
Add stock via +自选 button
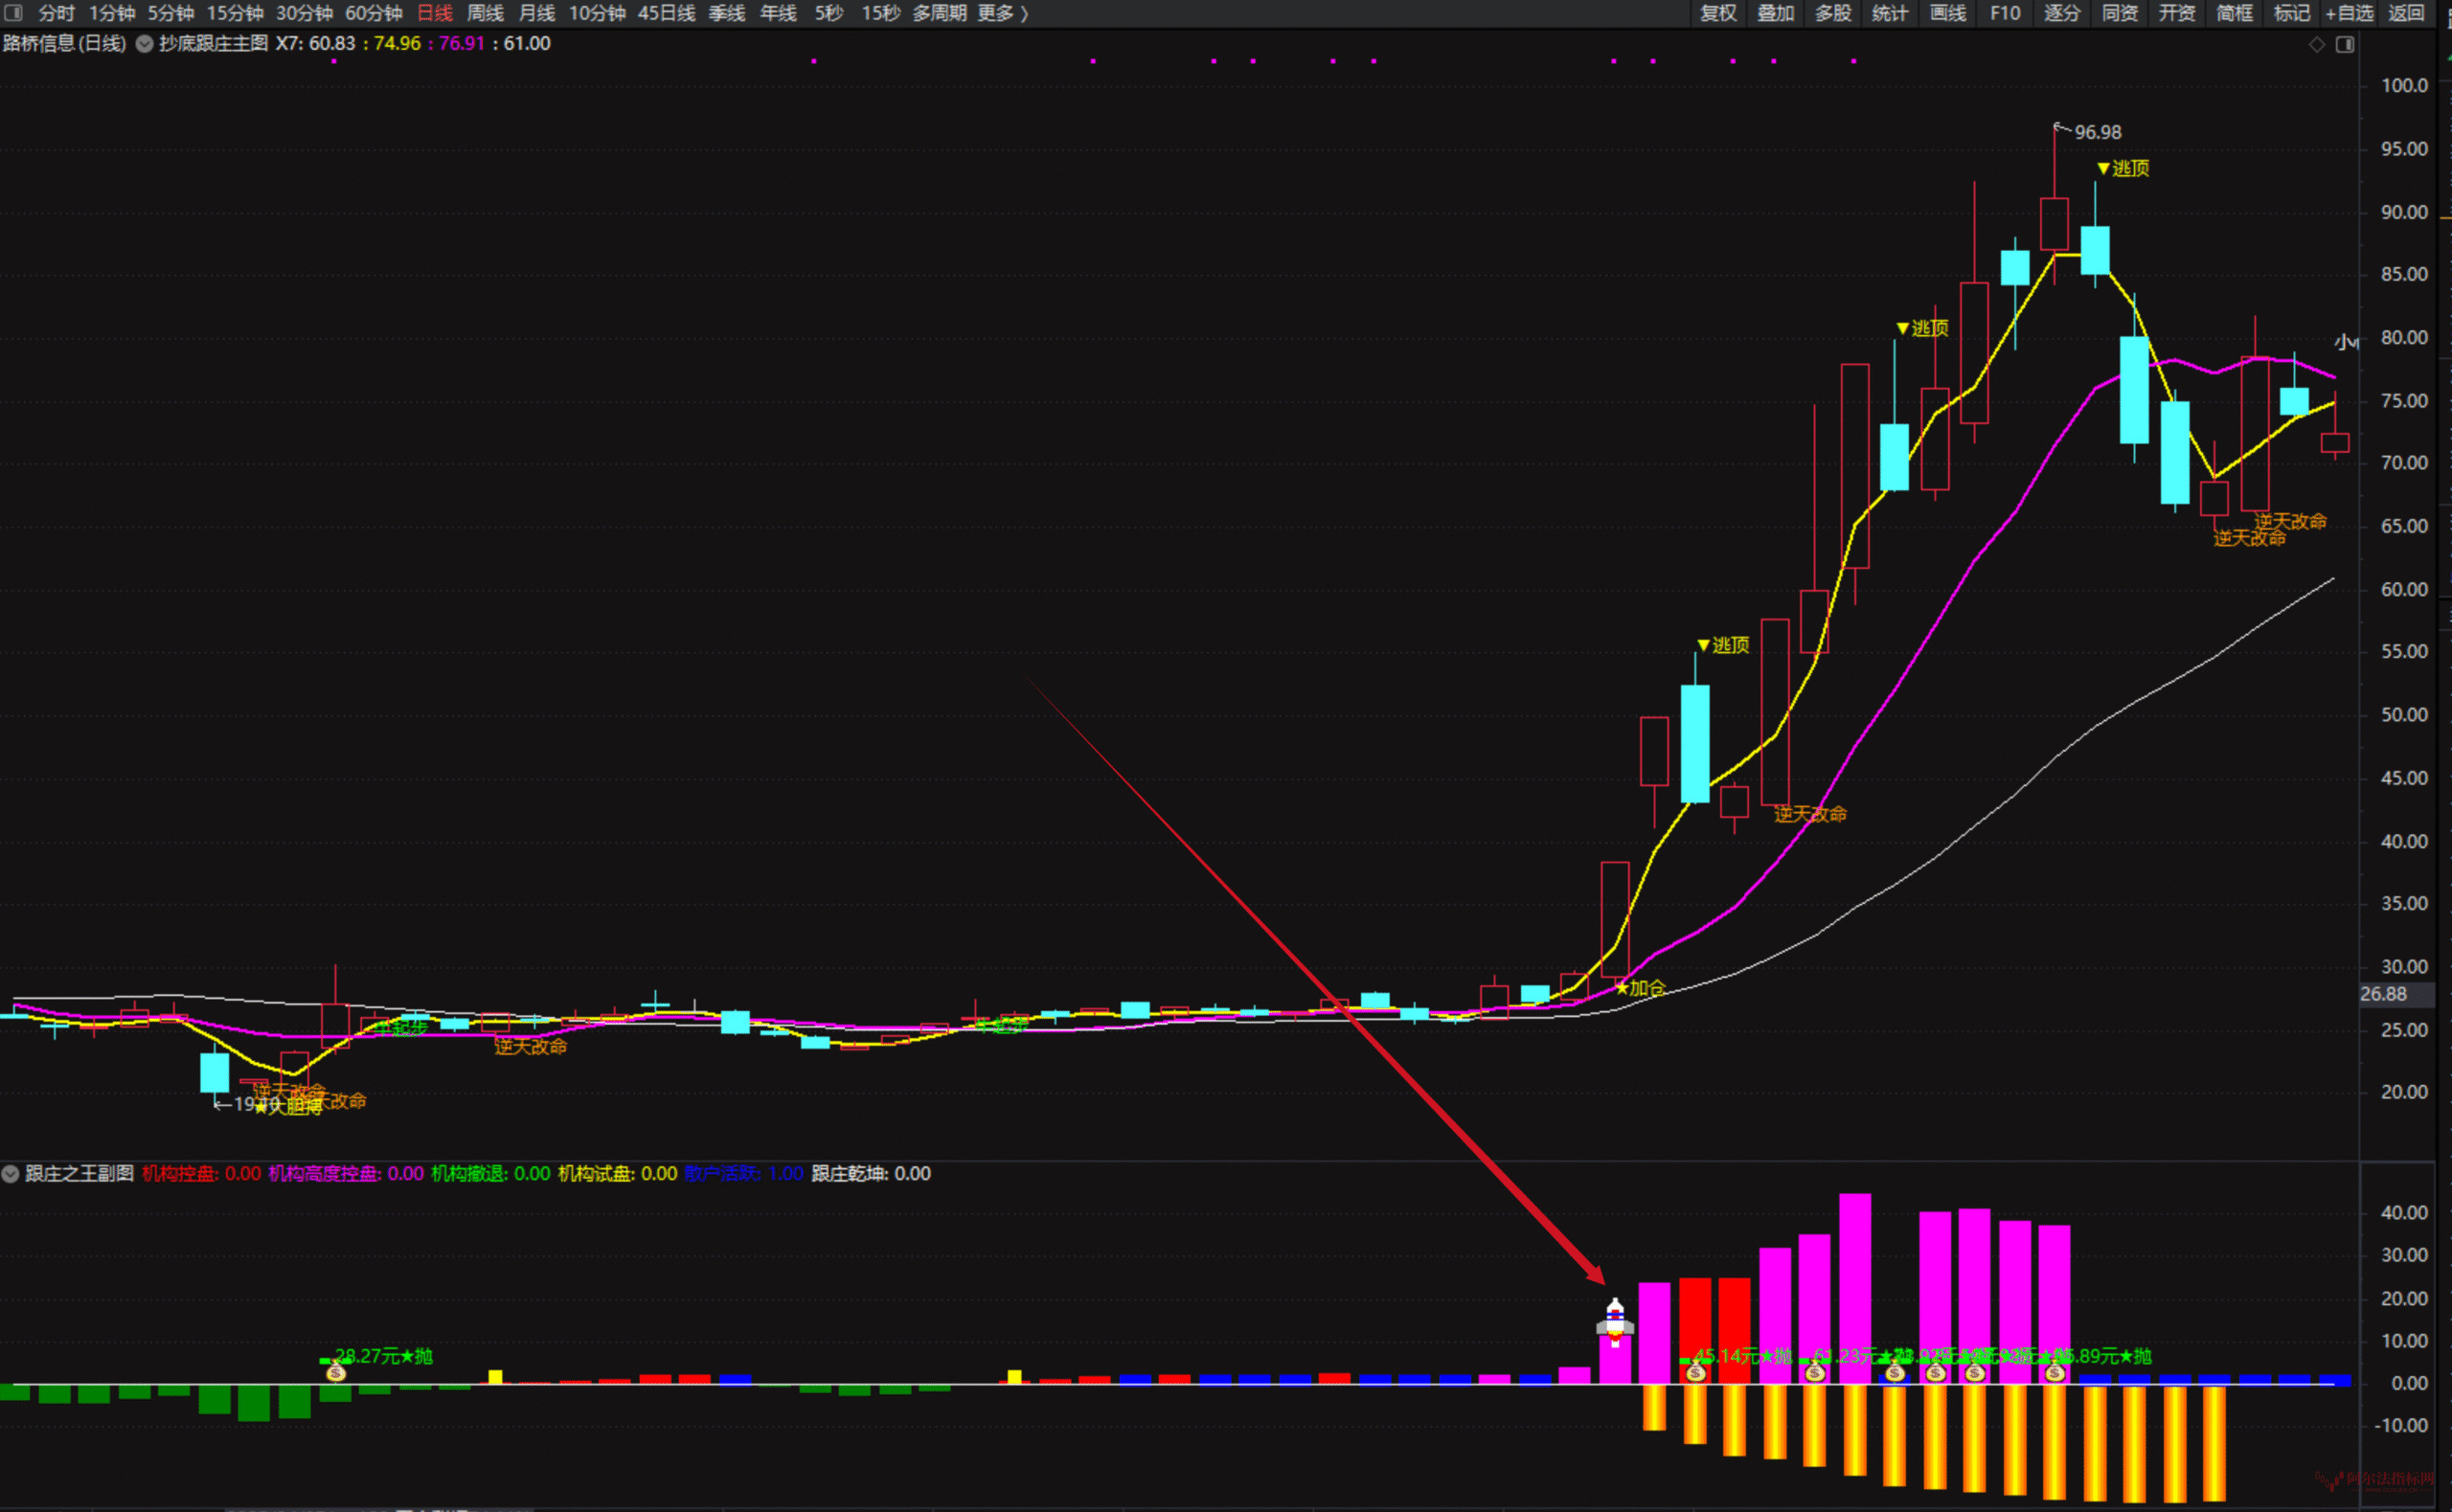coord(2349,13)
